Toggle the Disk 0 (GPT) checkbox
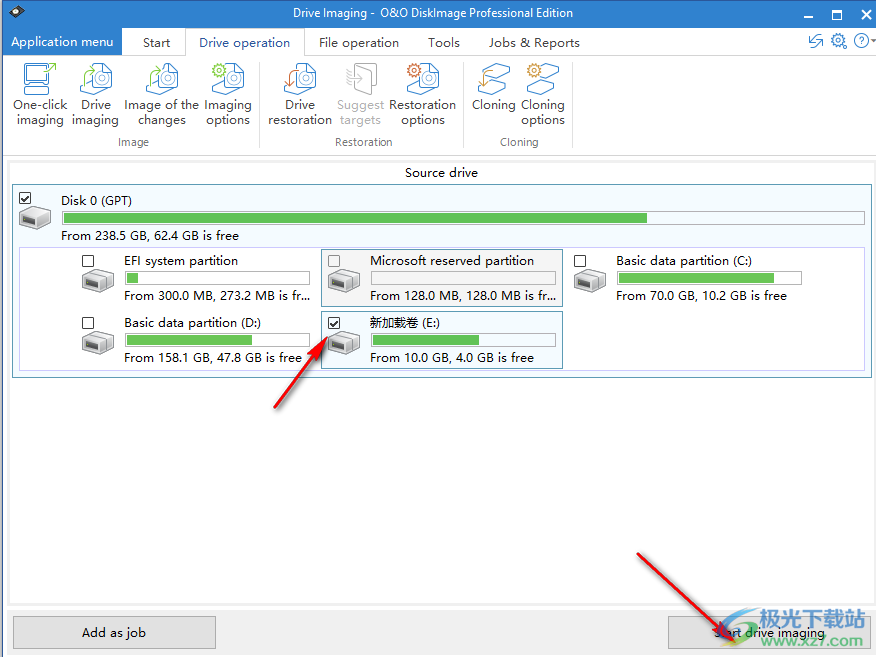Viewport: 876px width, 657px height. tap(25, 198)
